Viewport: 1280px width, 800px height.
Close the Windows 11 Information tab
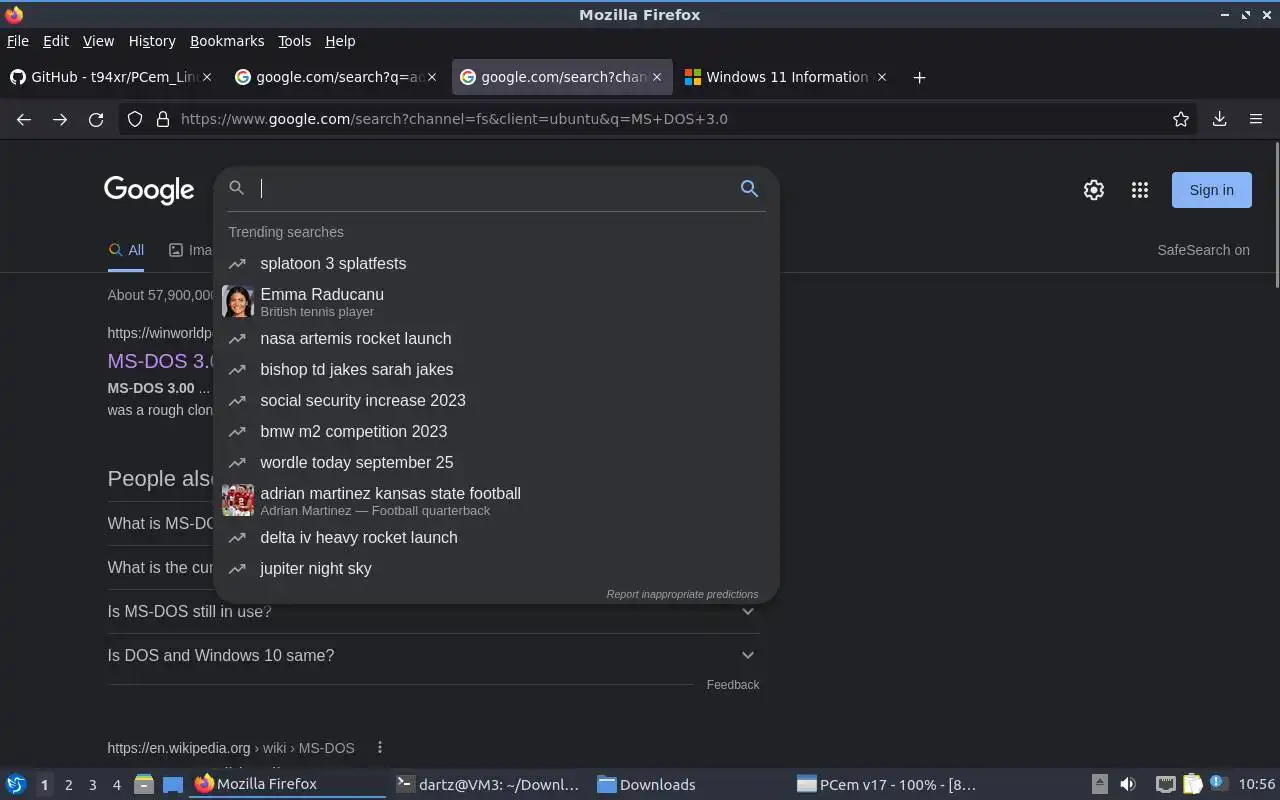[881, 77]
